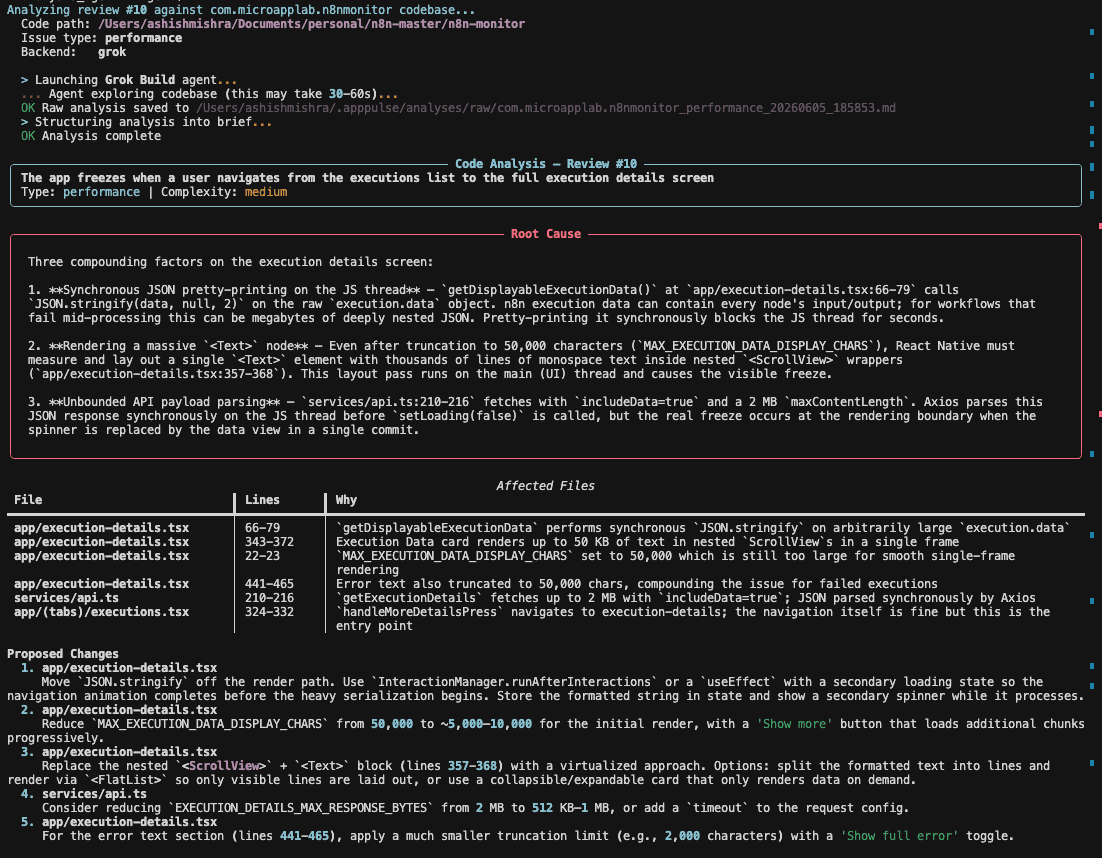Click the 'The app freezes when a user navigates' headline
Screen dimensions: 1102x858
pos(367,178)
